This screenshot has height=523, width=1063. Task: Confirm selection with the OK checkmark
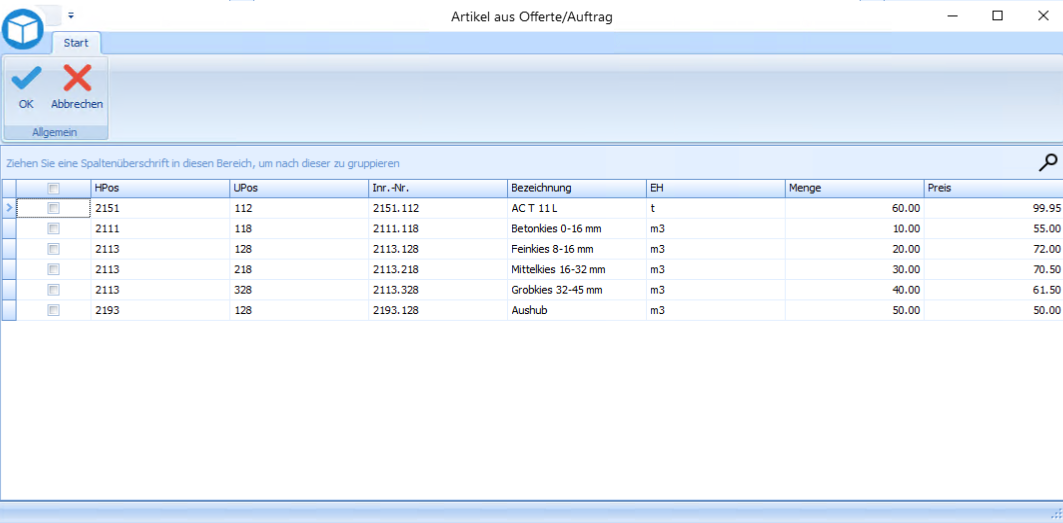[x=26, y=88]
